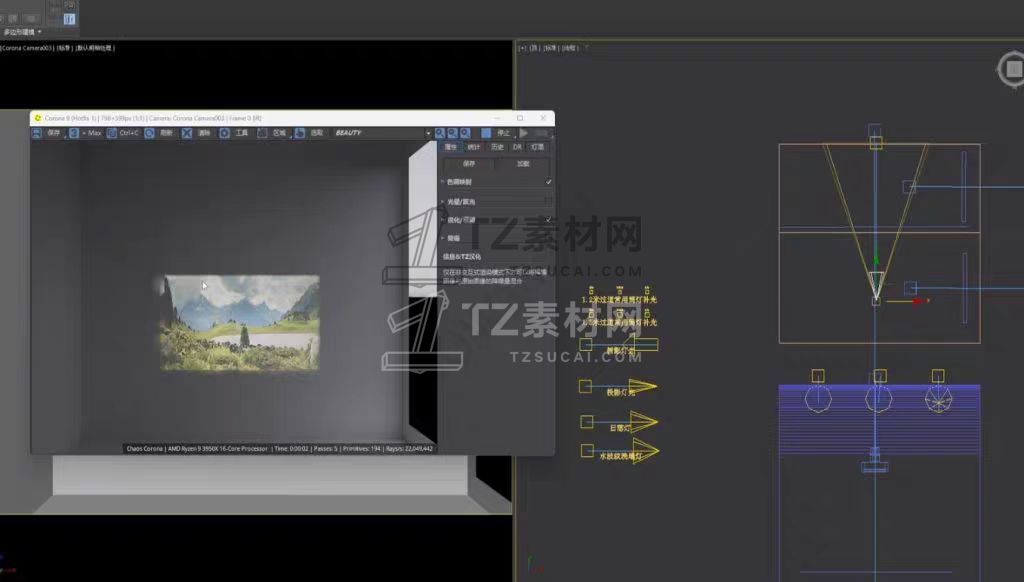Click the third magnifier zoom icon in VFB toolbar
This screenshot has height=582, width=1024.
pos(465,133)
